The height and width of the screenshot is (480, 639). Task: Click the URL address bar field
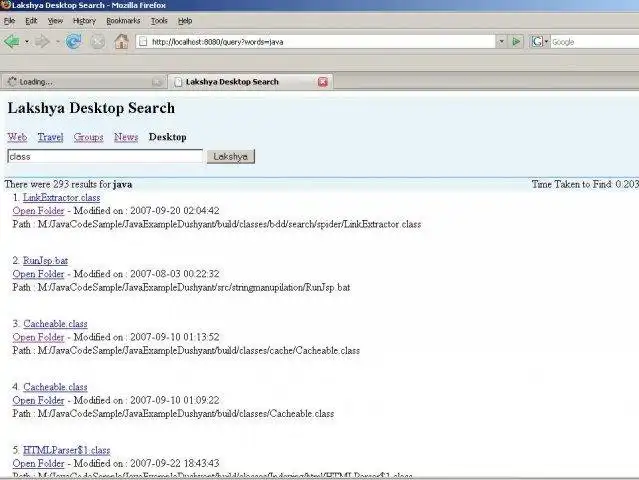coord(316,42)
